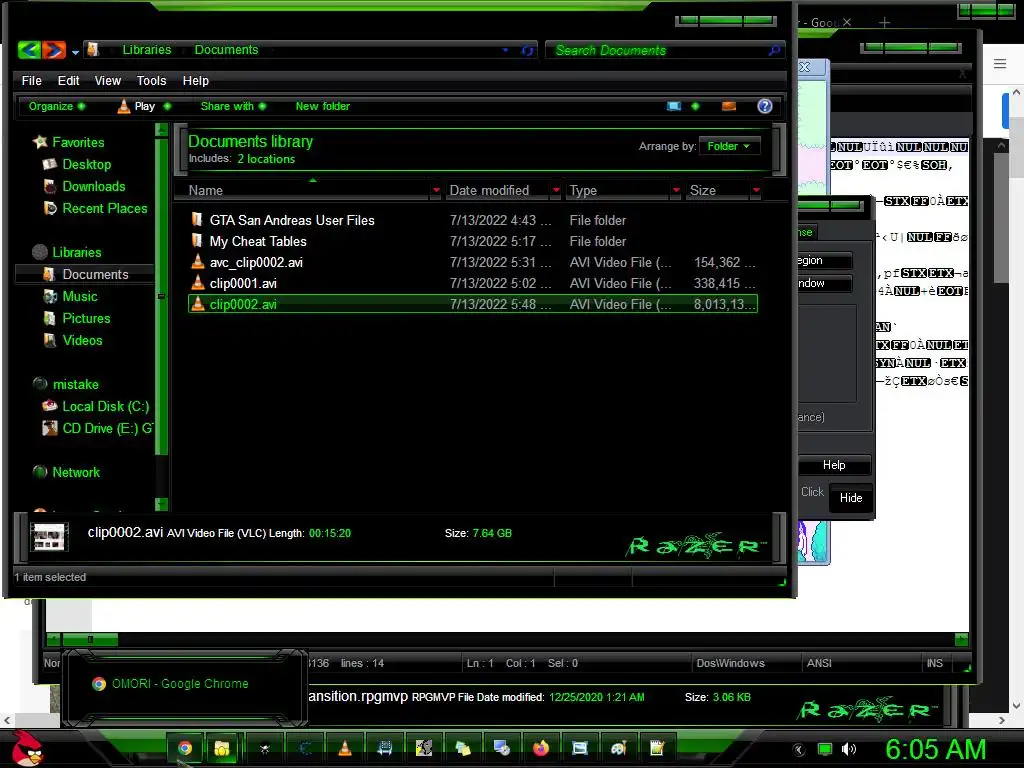1024x768 pixels.
Task: Click the VLC cone icon beside Play
Action: 123,106
